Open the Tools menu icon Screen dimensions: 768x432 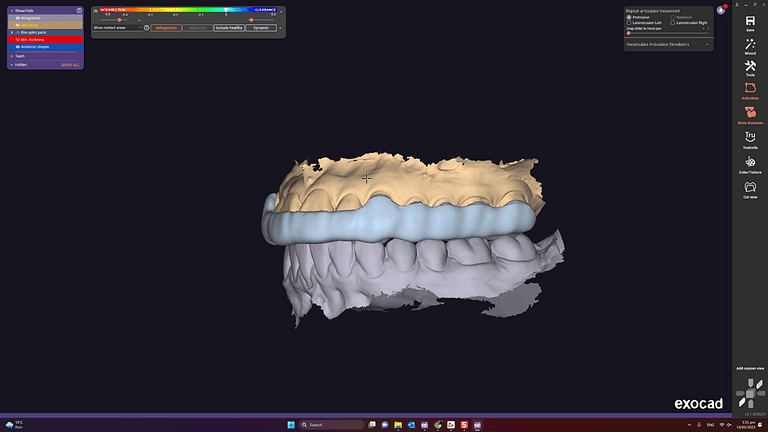click(x=749, y=67)
